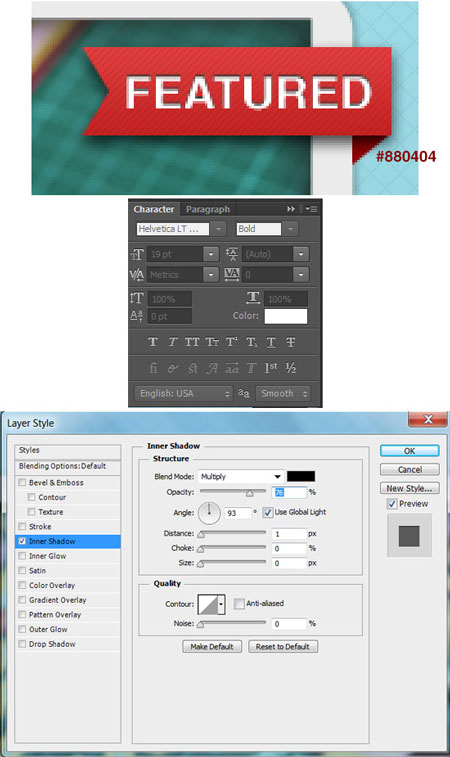450x757 pixels.
Task: Click Reset to Default button
Action: pos(283,647)
